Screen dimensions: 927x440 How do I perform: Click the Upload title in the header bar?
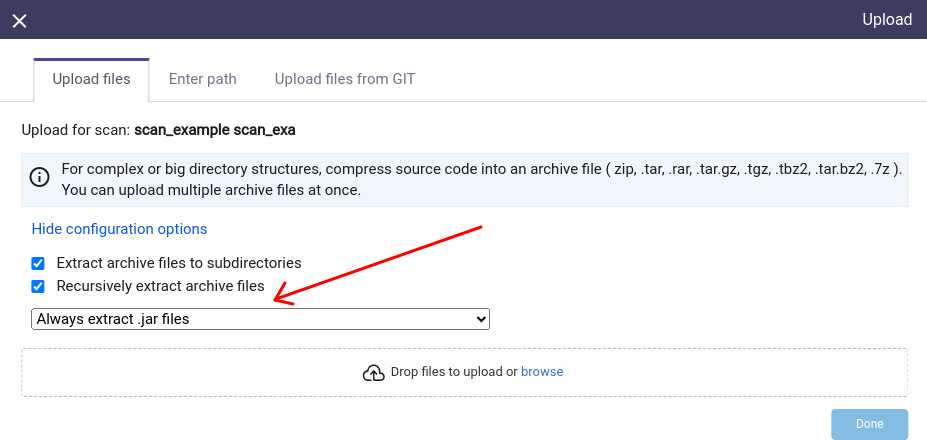[x=887, y=20]
